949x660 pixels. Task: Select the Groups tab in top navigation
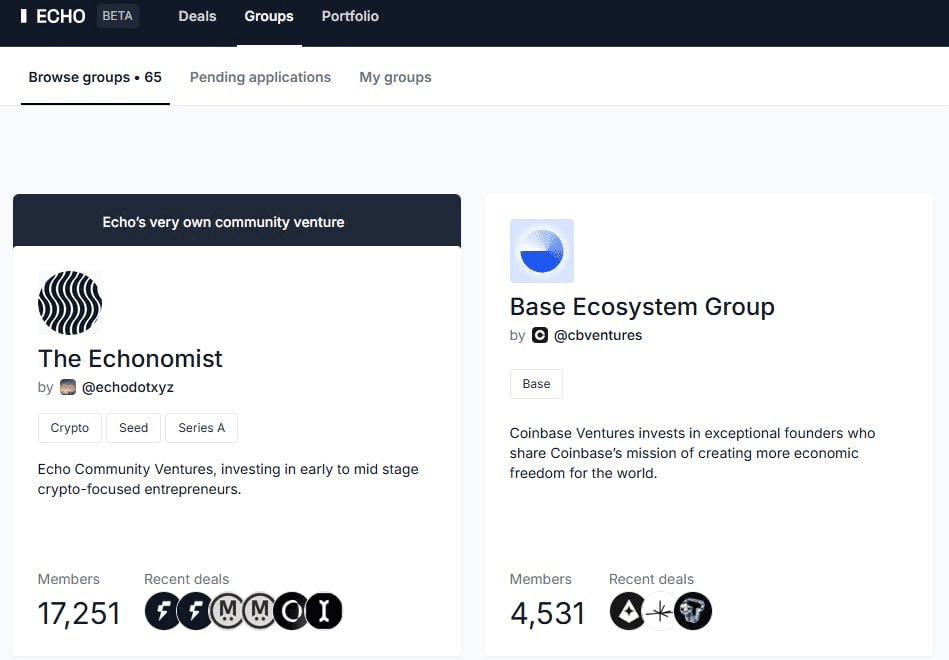(269, 16)
